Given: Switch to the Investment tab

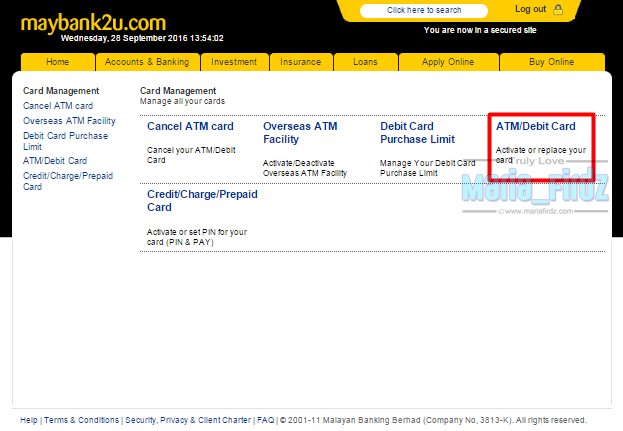Looking at the screenshot, I should pos(234,62).
